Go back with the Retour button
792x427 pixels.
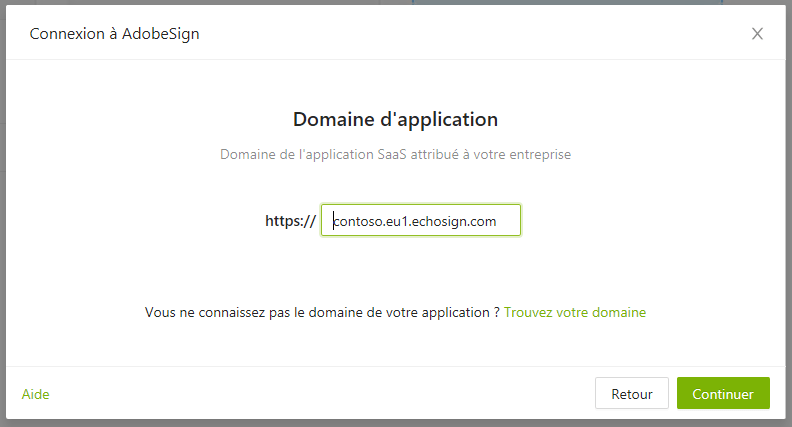tap(631, 393)
